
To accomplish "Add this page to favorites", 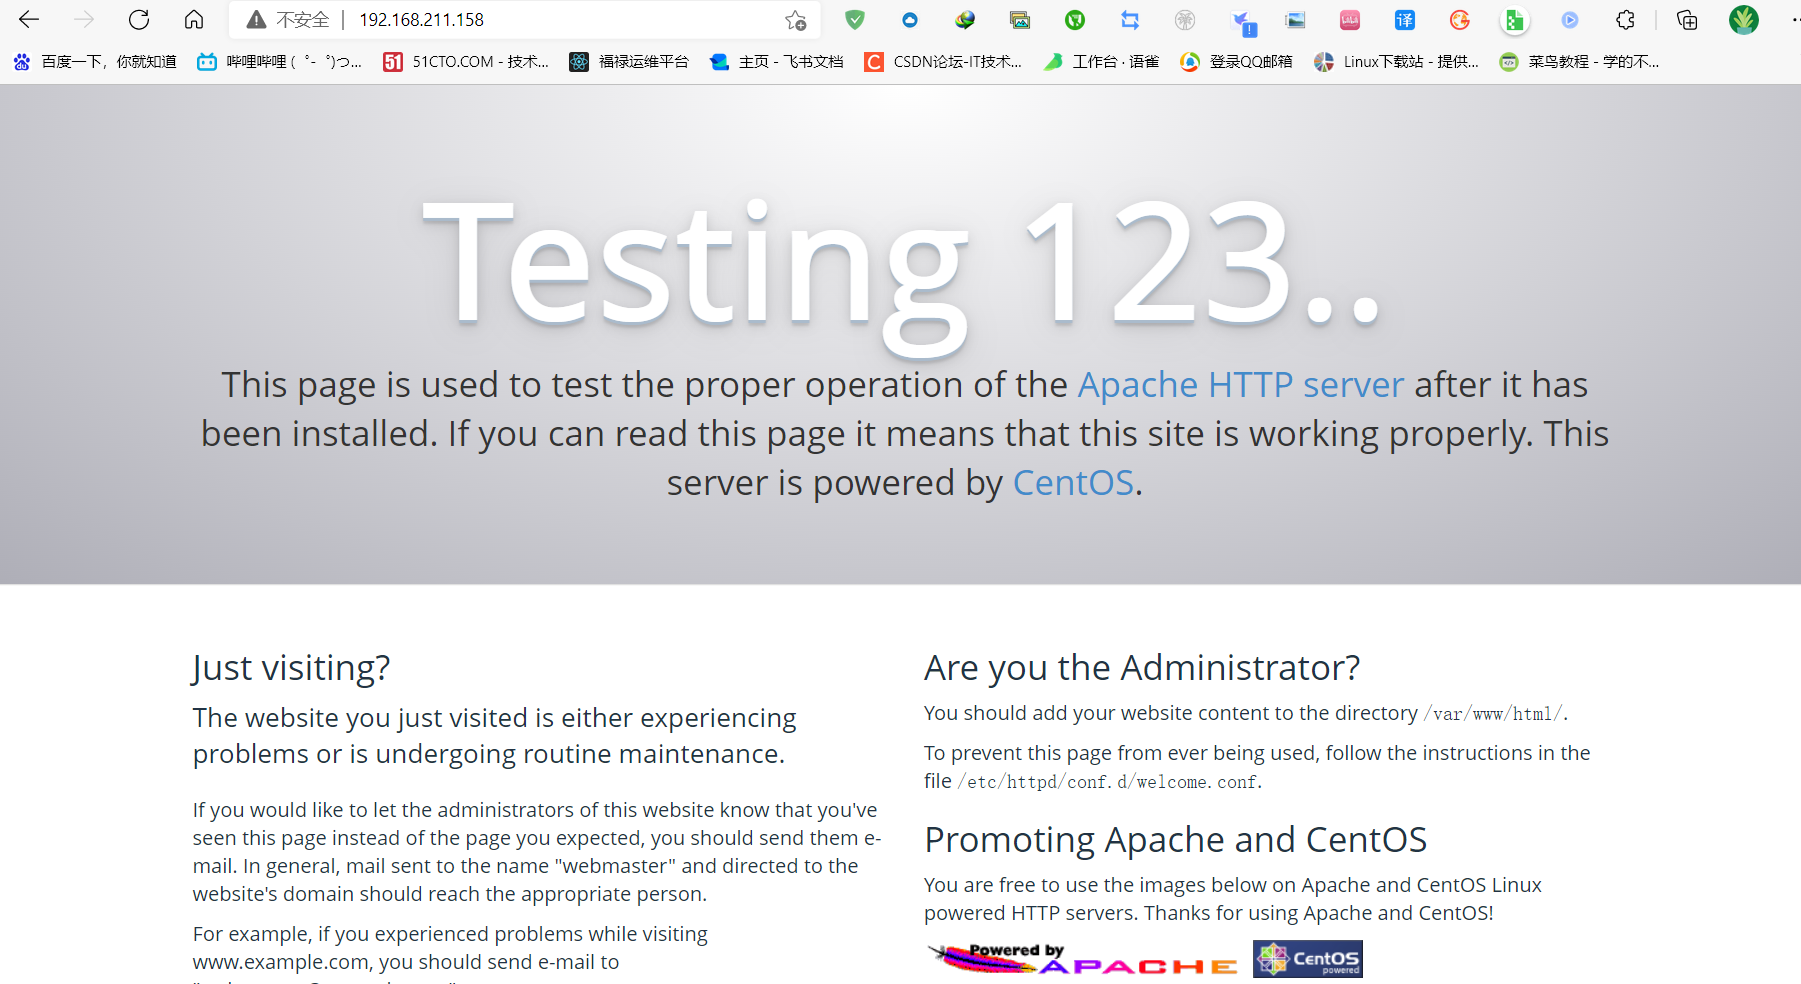I will (x=795, y=20).
